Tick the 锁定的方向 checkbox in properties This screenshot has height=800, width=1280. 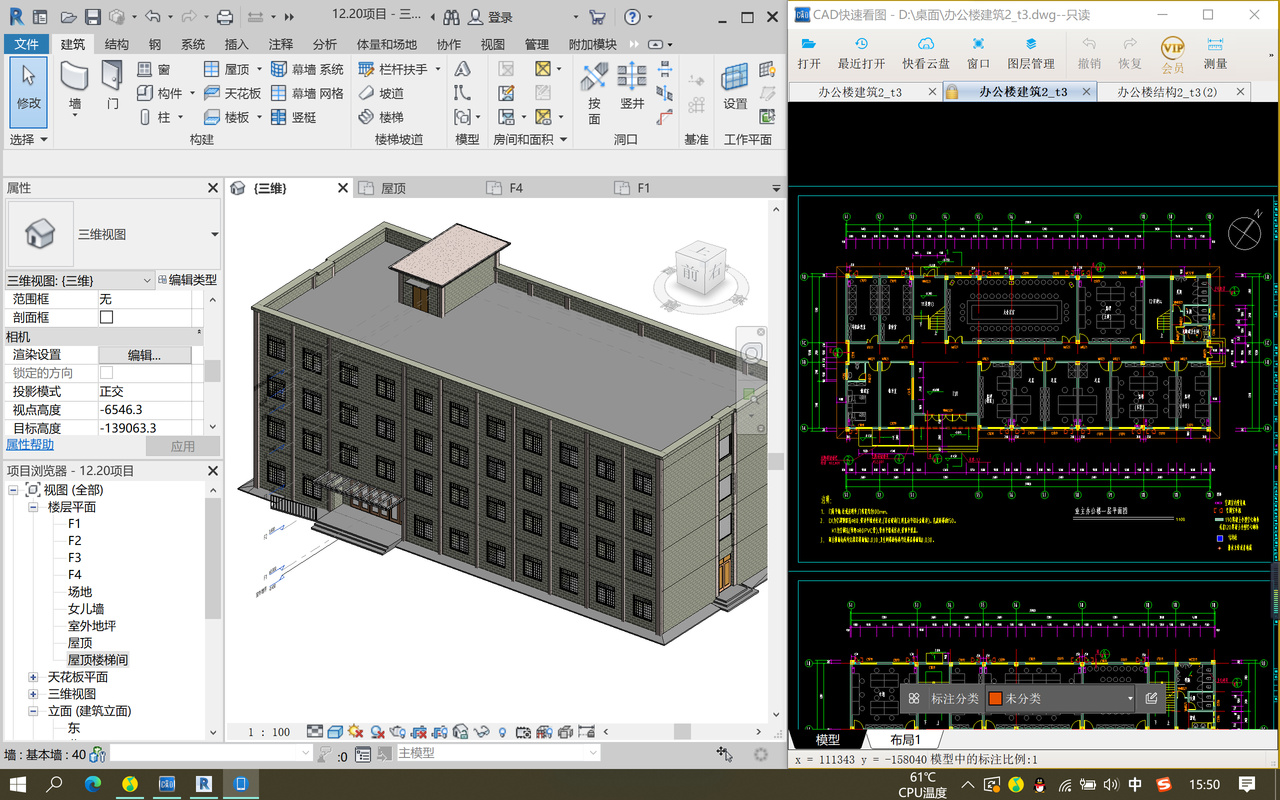pyautogui.click(x=107, y=373)
